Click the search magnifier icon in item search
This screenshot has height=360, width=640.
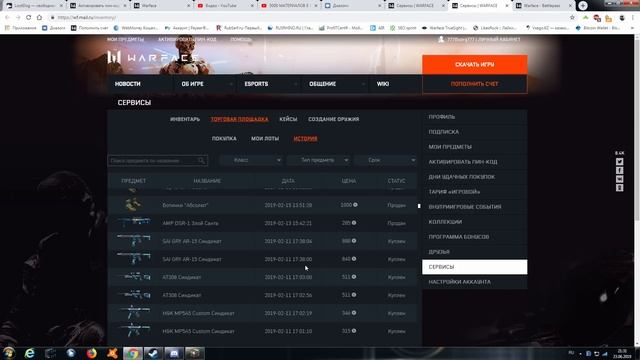(x=201, y=160)
